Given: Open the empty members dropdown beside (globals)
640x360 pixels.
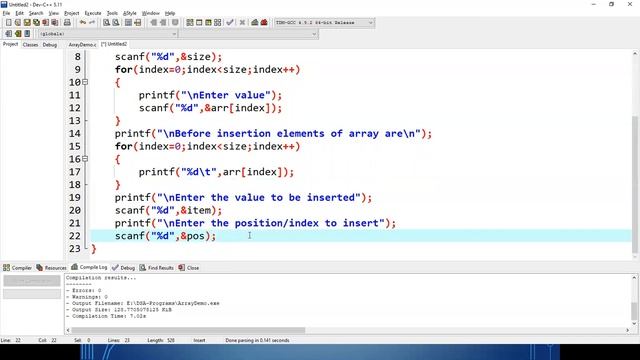Looking at the screenshot, I should tap(248, 33).
